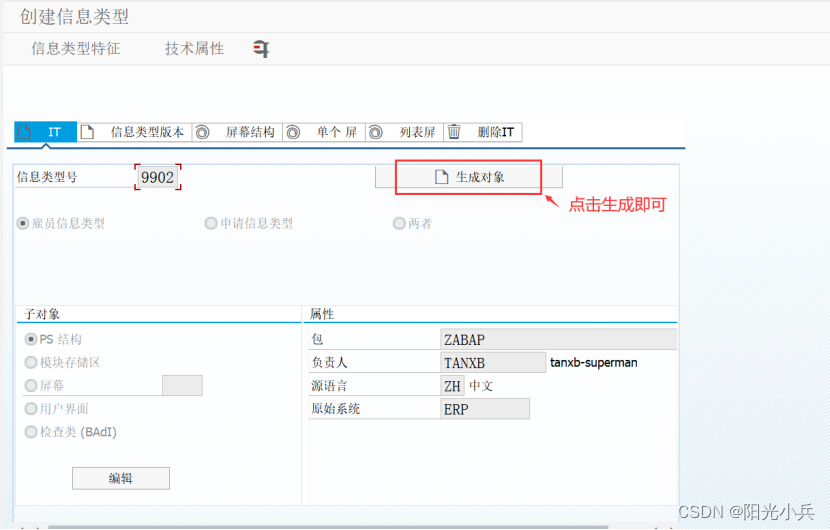Select the 删除IT tab

click(483, 132)
